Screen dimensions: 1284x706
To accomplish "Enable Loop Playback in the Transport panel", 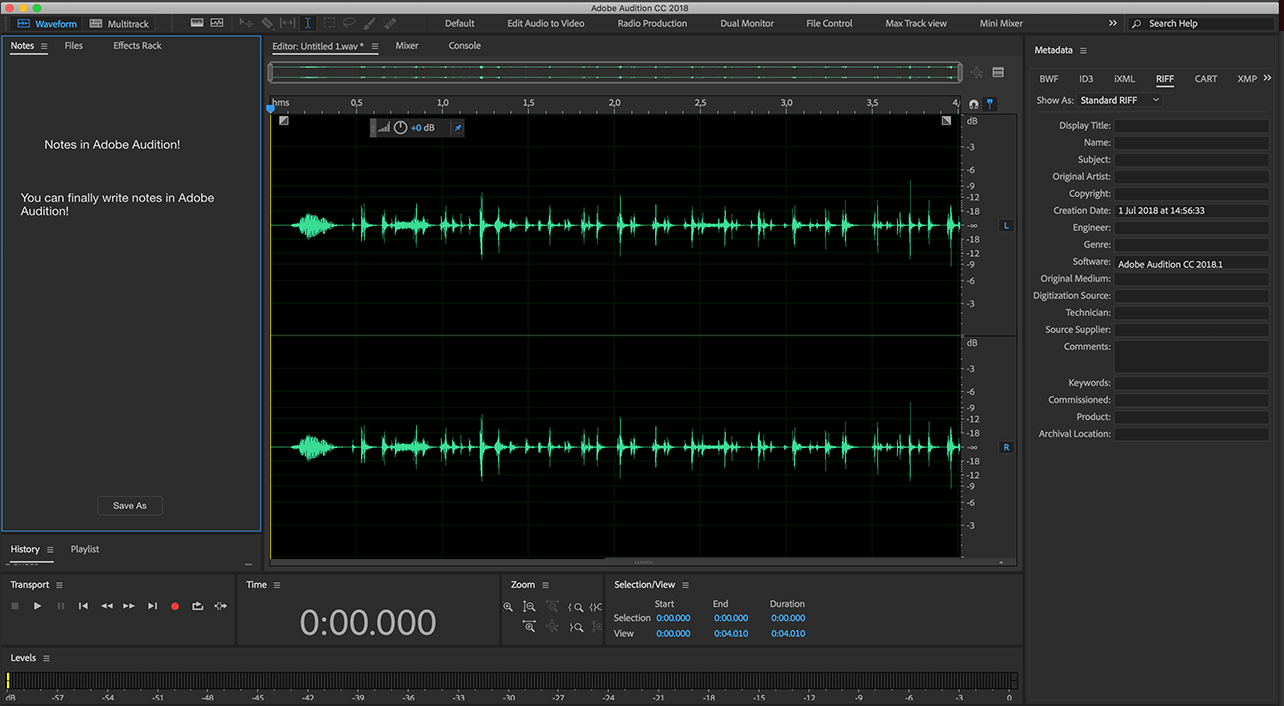I will (197, 605).
